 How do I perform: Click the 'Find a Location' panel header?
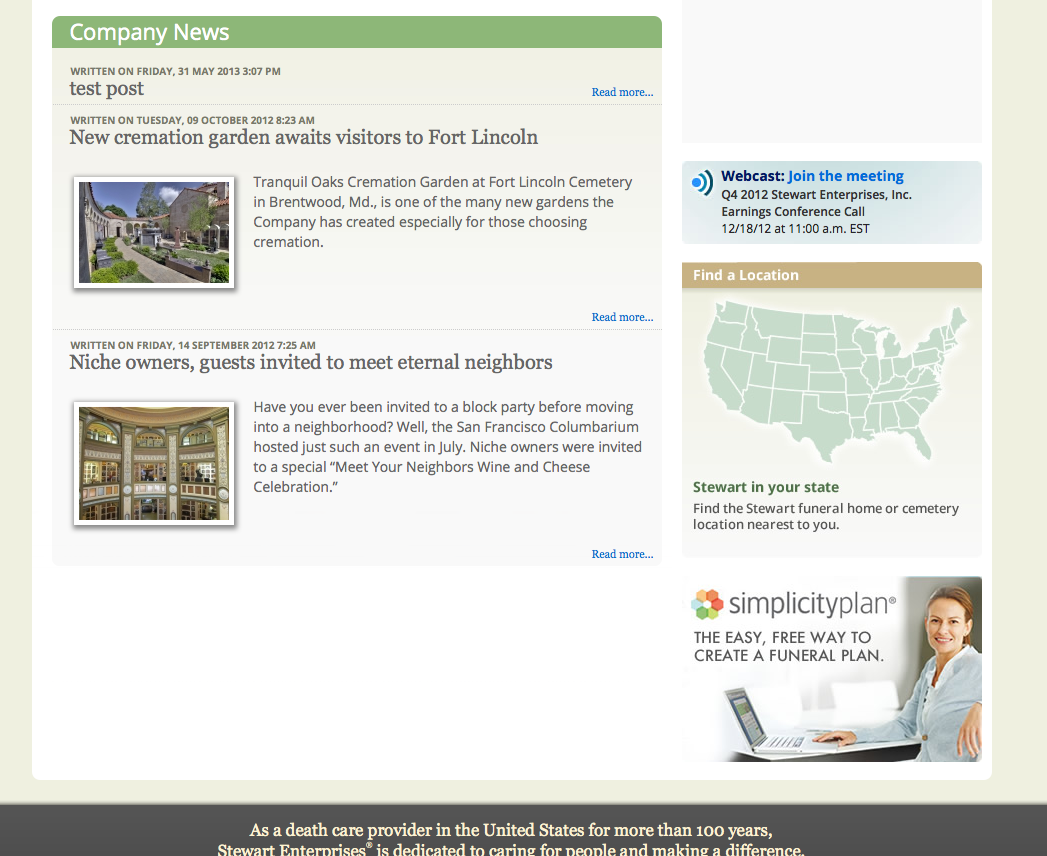click(x=746, y=275)
